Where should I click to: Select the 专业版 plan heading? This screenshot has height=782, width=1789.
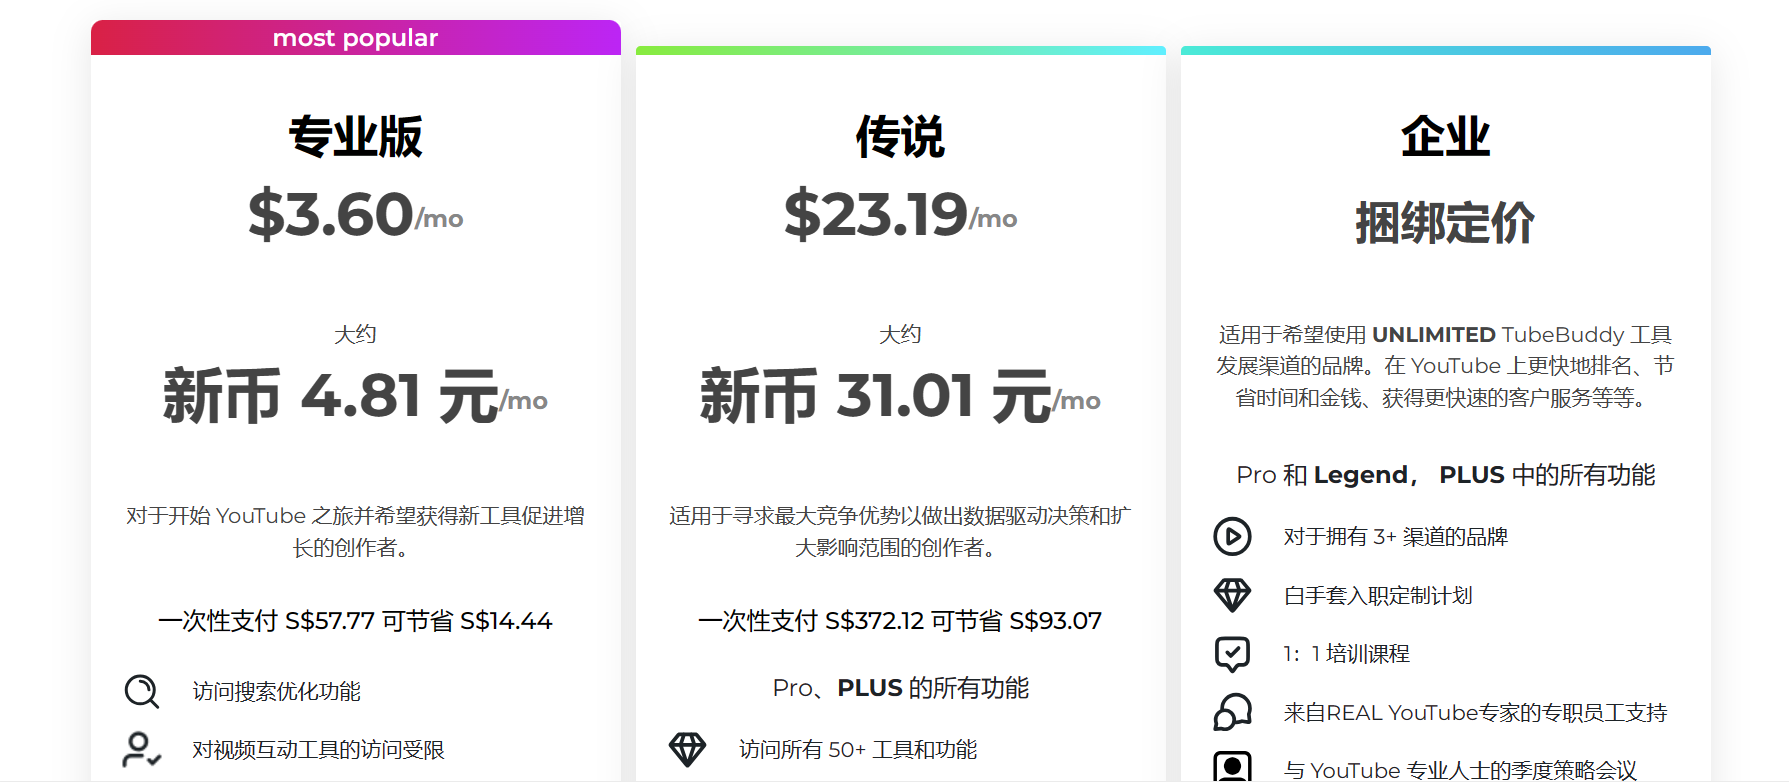(x=356, y=137)
